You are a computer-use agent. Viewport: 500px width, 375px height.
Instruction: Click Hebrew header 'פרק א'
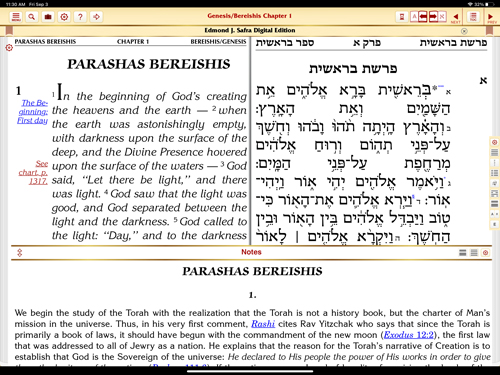(367, 43)
